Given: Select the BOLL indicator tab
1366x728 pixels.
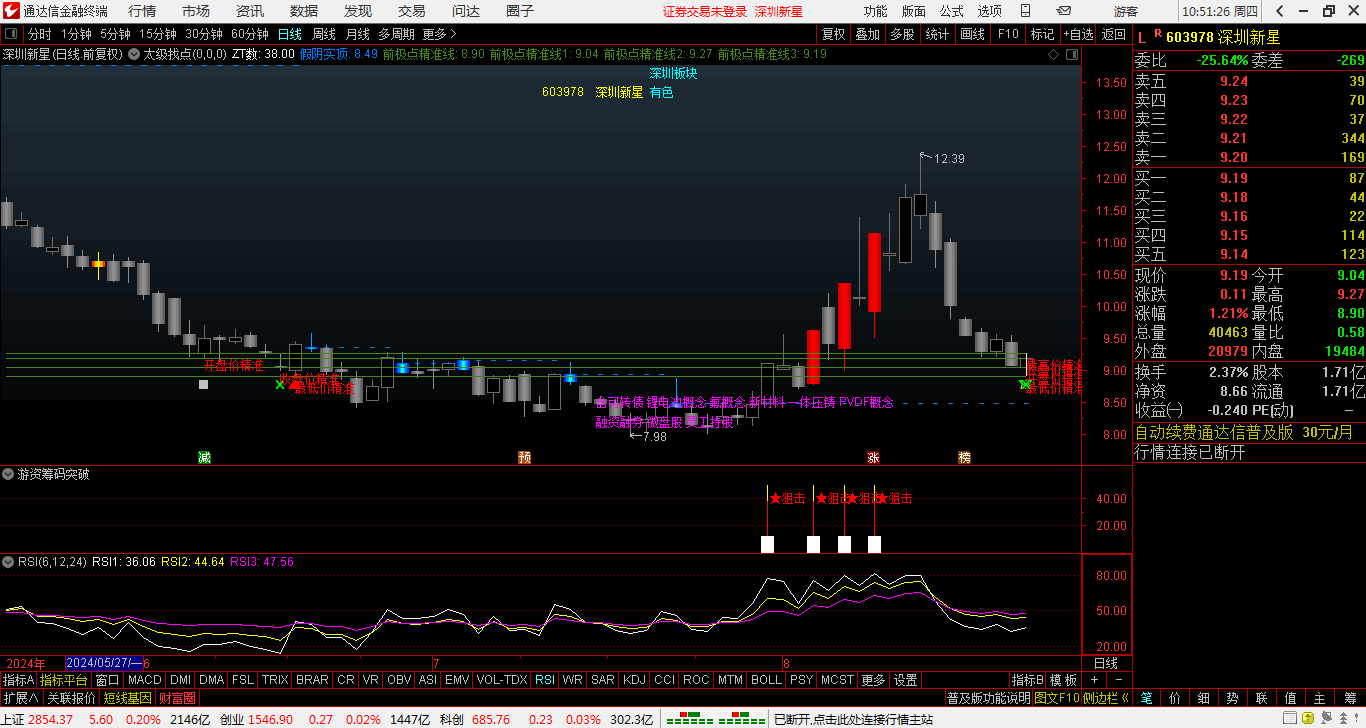Looking at the screenshot, I should [766, 680].
